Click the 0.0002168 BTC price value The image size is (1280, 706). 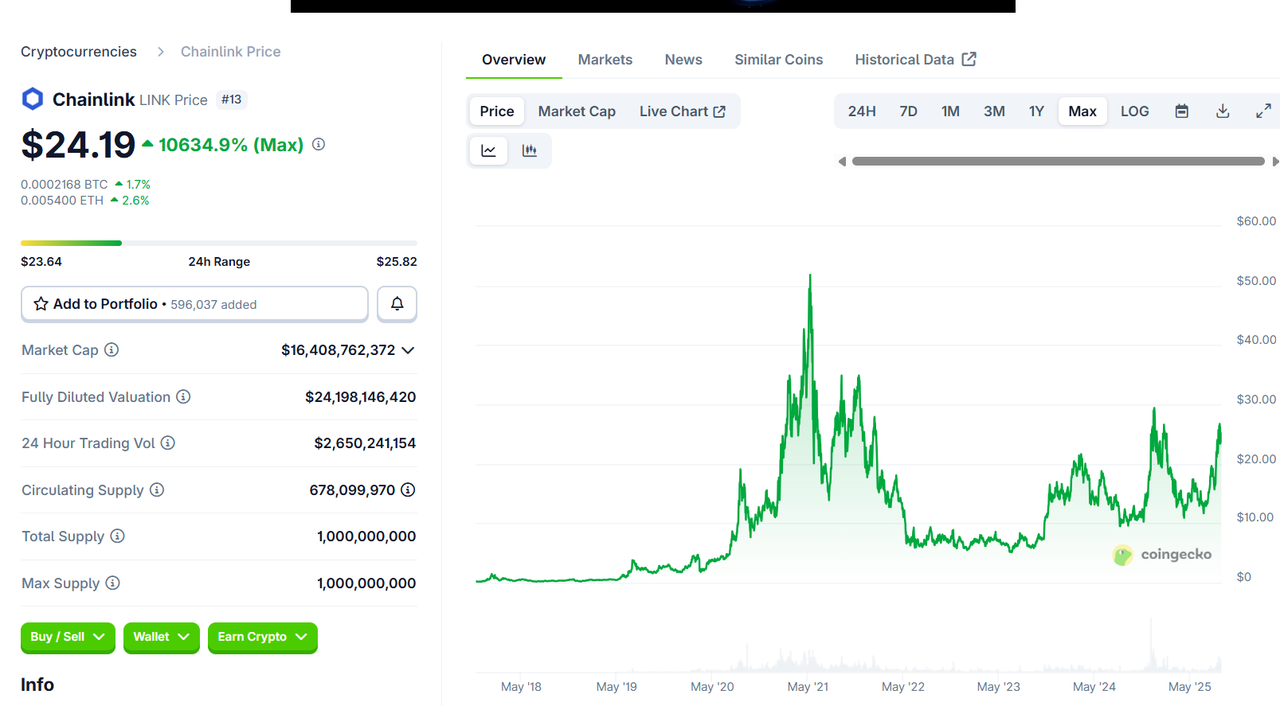tap(65, 184)
